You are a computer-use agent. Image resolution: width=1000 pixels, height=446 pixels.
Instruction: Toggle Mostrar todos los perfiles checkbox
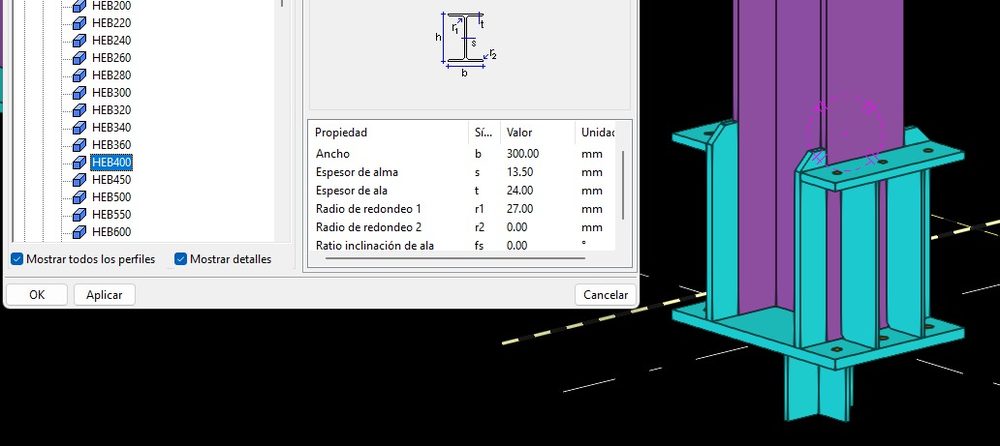tap(17, 259)
